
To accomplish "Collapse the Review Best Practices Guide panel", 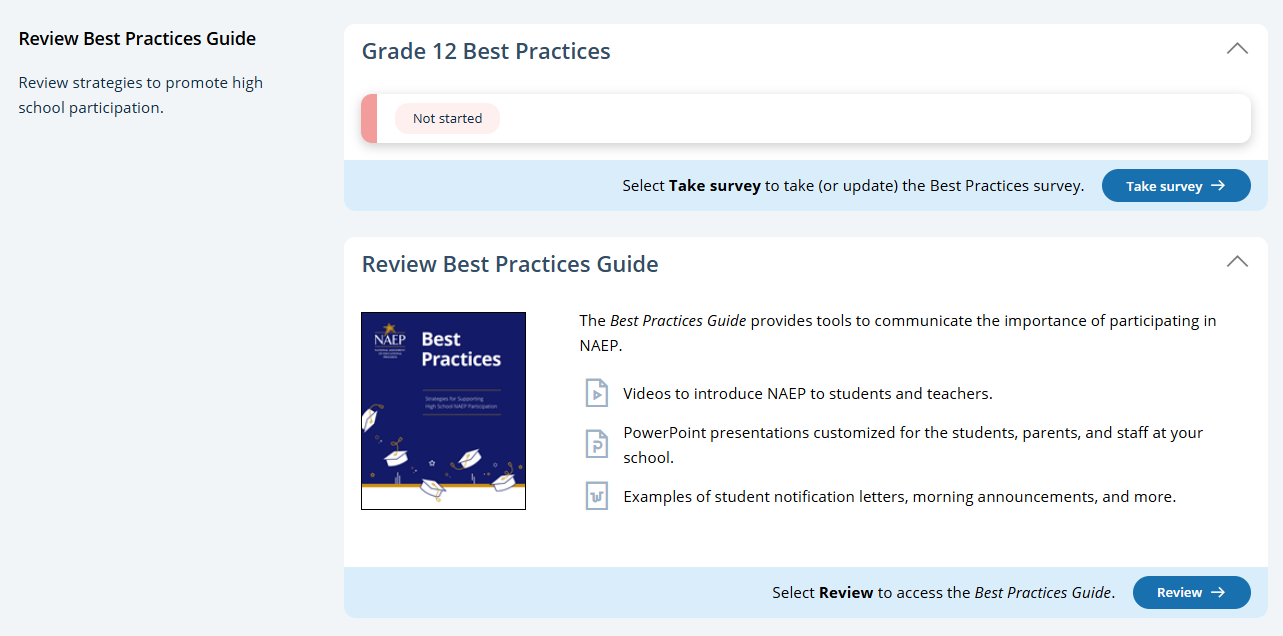I will [1237, 262].
